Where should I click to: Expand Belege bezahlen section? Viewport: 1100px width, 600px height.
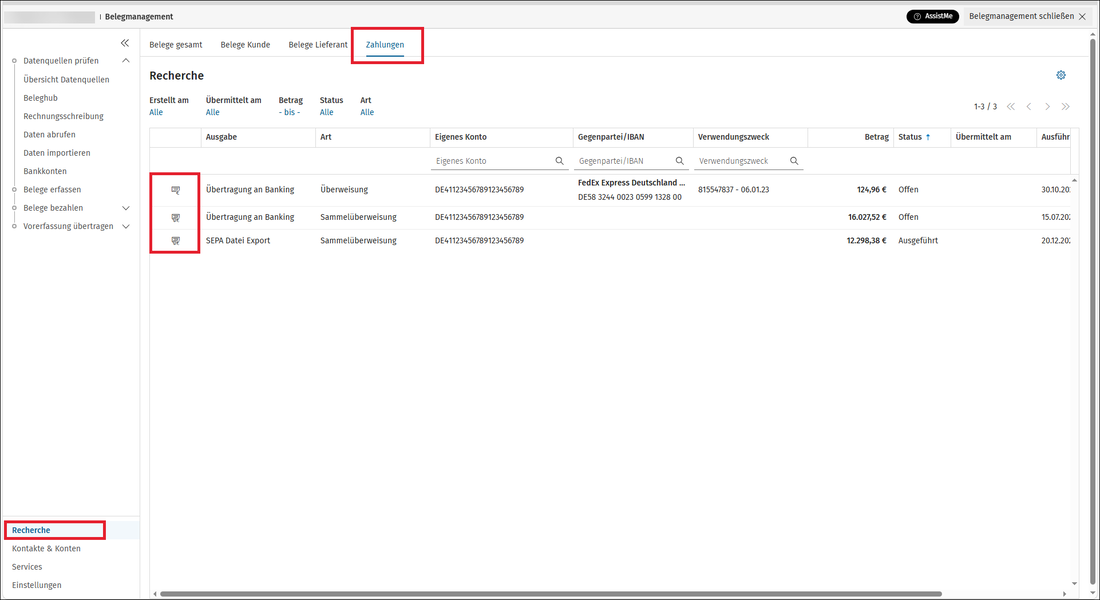(126, 208)
